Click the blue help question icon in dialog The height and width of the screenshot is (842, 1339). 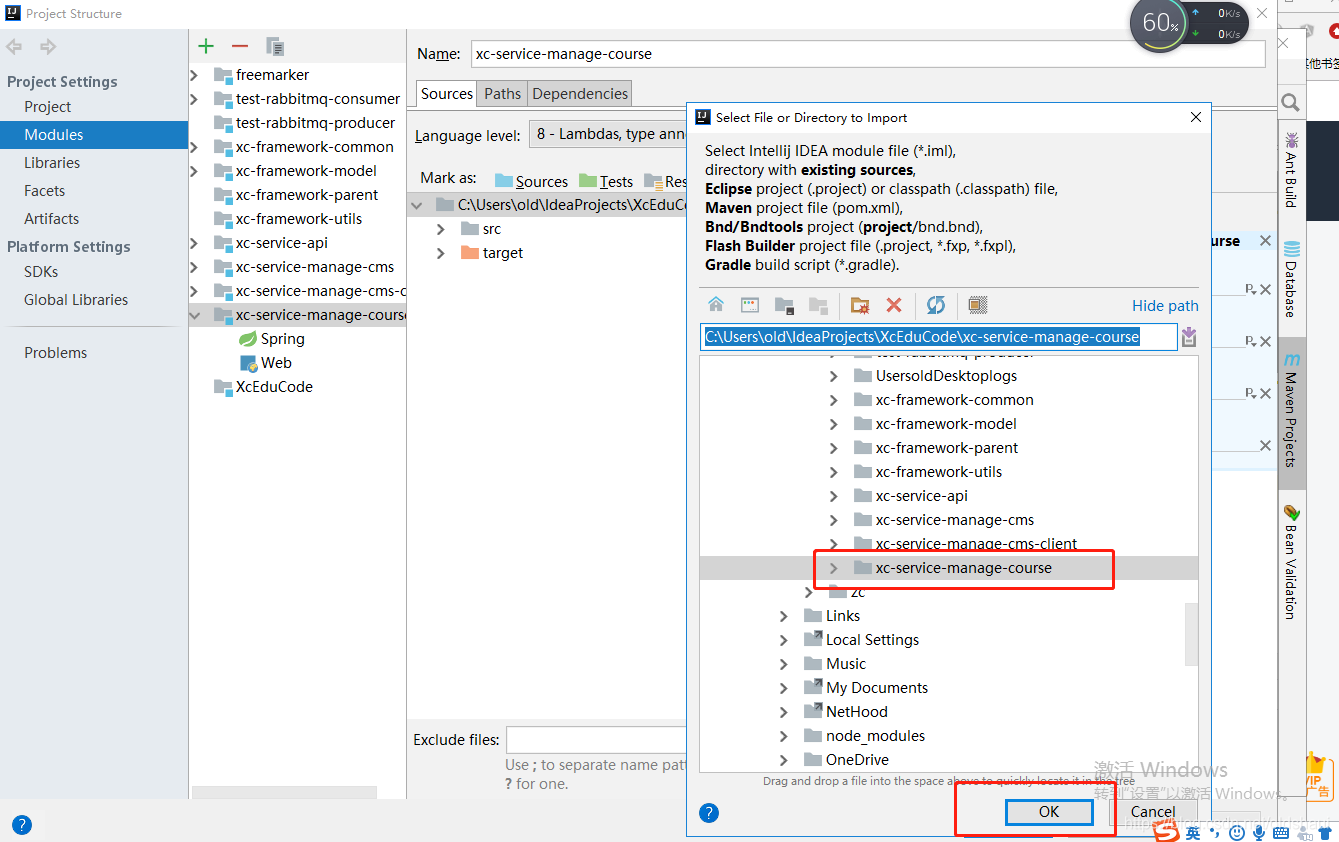click(x=709, y=812)
